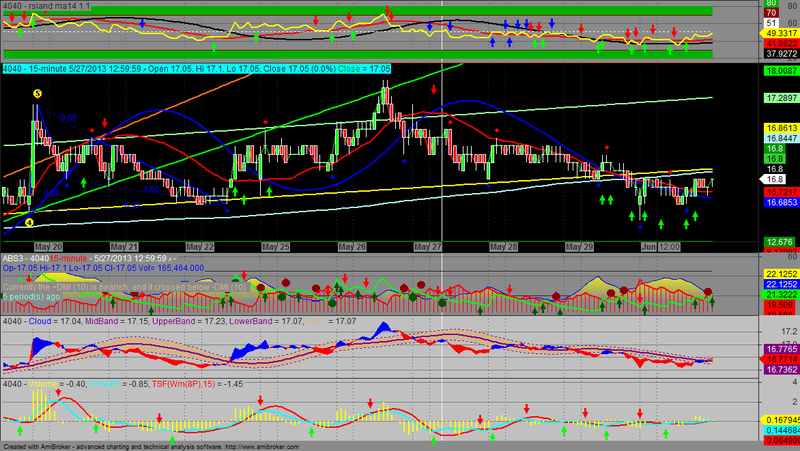This screenshot has height=451, width=800.
Task: Click the red 70 level tag
Action: point(771,13)
